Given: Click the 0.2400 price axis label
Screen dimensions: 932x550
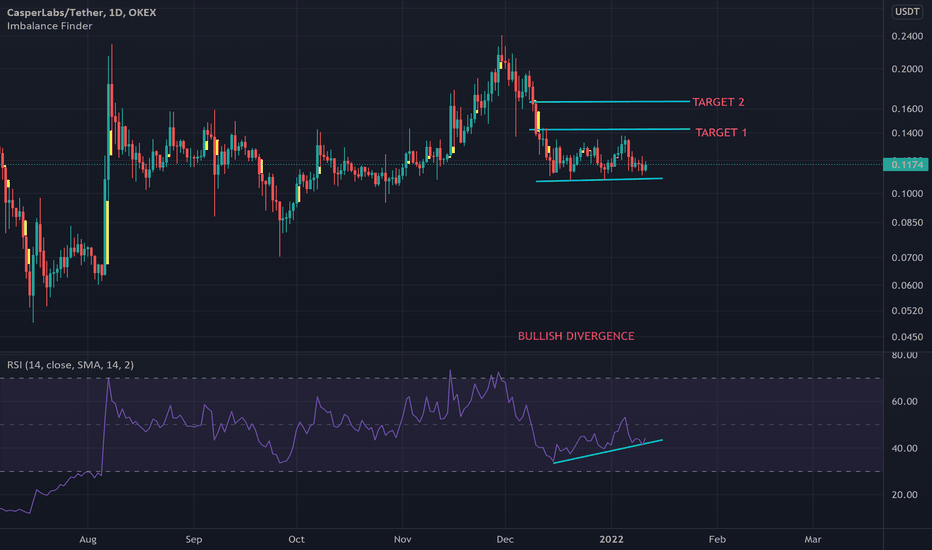Looking at the screenshot, I should 907,37.
